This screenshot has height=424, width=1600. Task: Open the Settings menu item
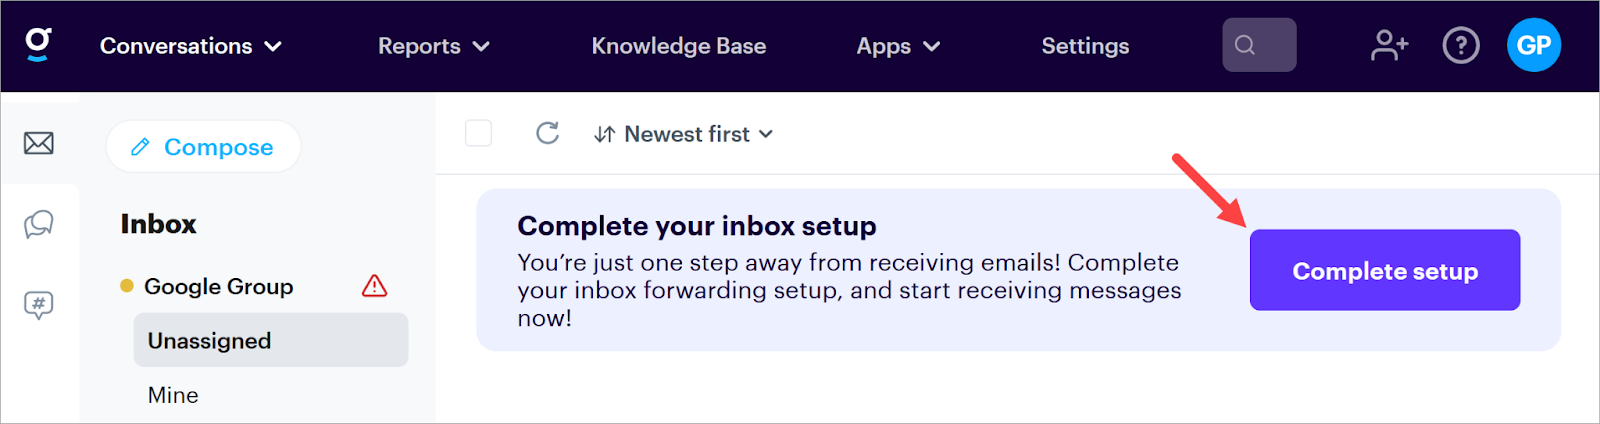[1085, 46]
